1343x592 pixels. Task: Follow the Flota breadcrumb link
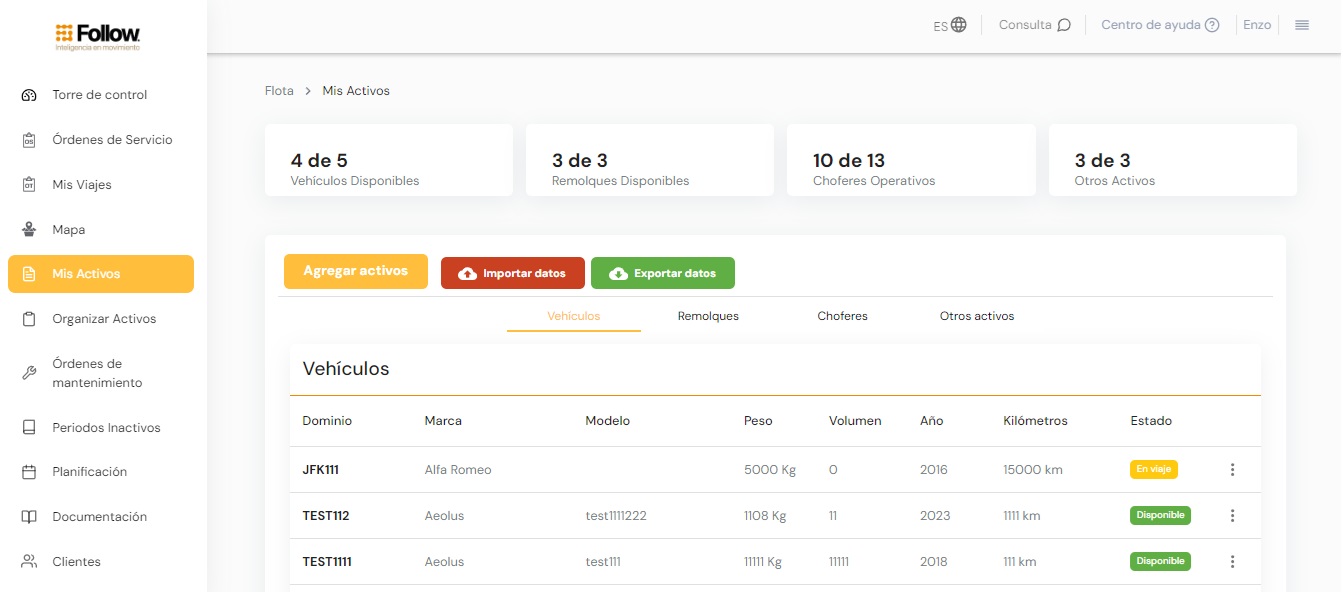(x=279, y=91)
